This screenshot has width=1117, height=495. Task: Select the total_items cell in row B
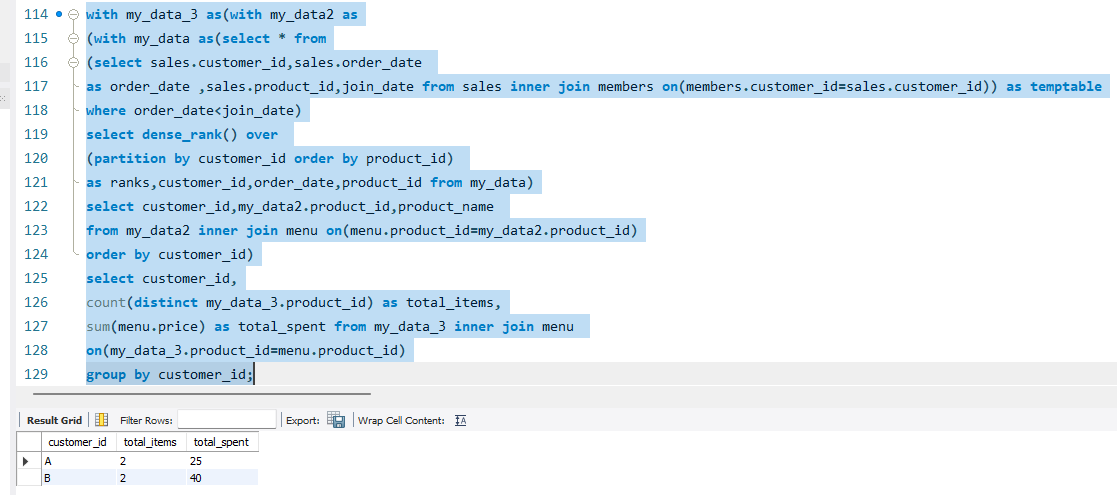click(150, 478)
